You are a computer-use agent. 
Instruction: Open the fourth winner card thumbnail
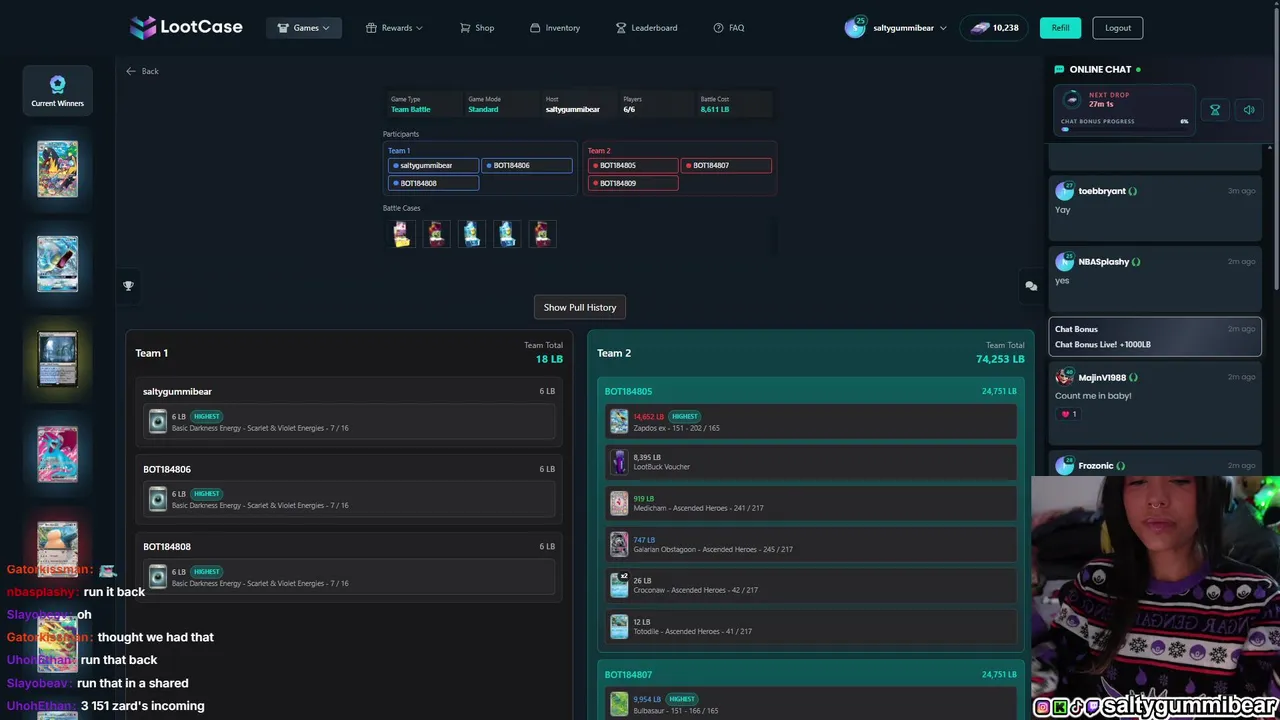coord(57,454)
